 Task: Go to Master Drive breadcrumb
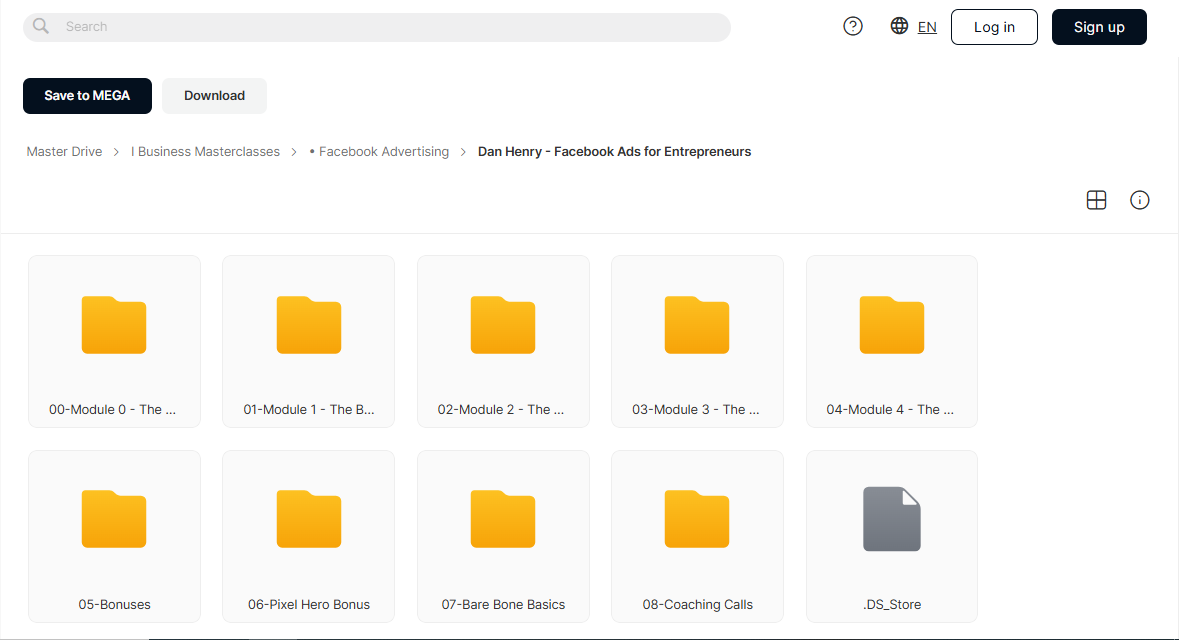[x=65, y=152]
